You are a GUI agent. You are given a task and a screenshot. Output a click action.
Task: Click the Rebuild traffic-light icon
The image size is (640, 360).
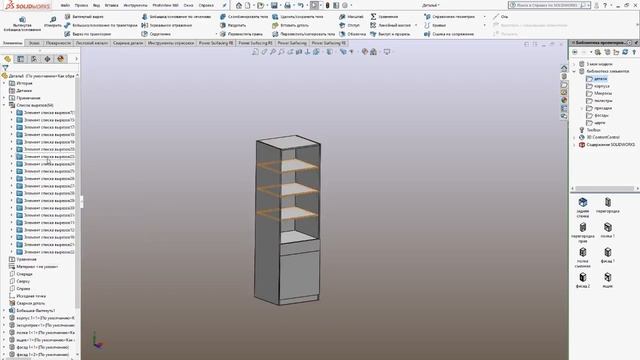[x=327, y=5]
